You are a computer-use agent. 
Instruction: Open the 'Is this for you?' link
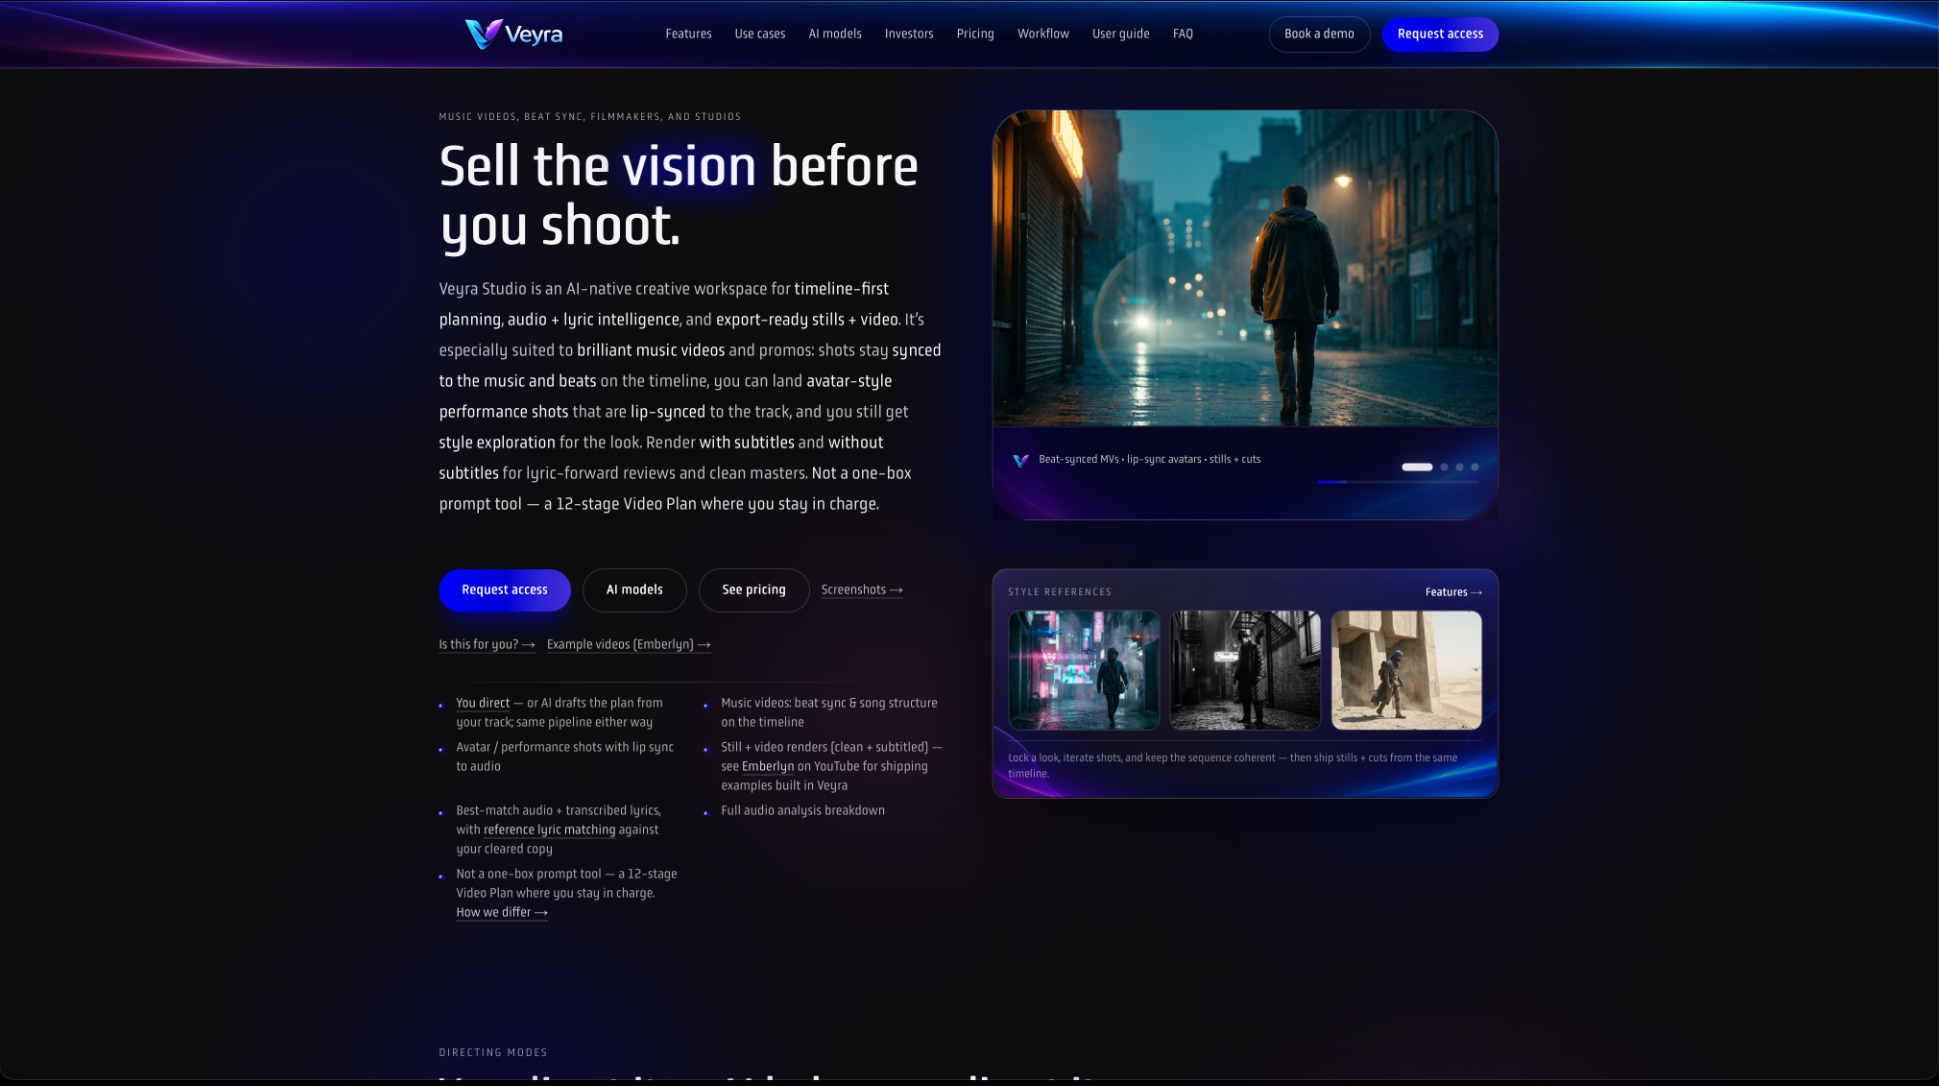[x=487, y=645]
